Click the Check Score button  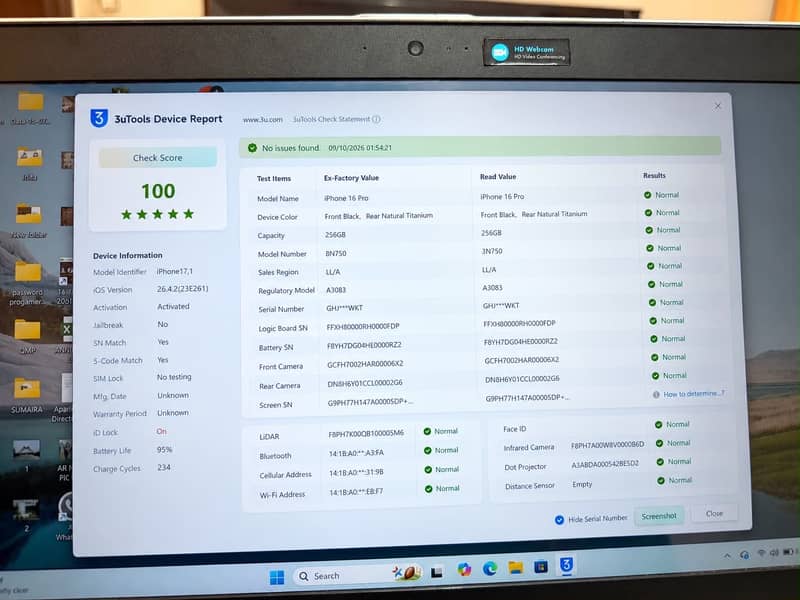click(x=158, y=158)
